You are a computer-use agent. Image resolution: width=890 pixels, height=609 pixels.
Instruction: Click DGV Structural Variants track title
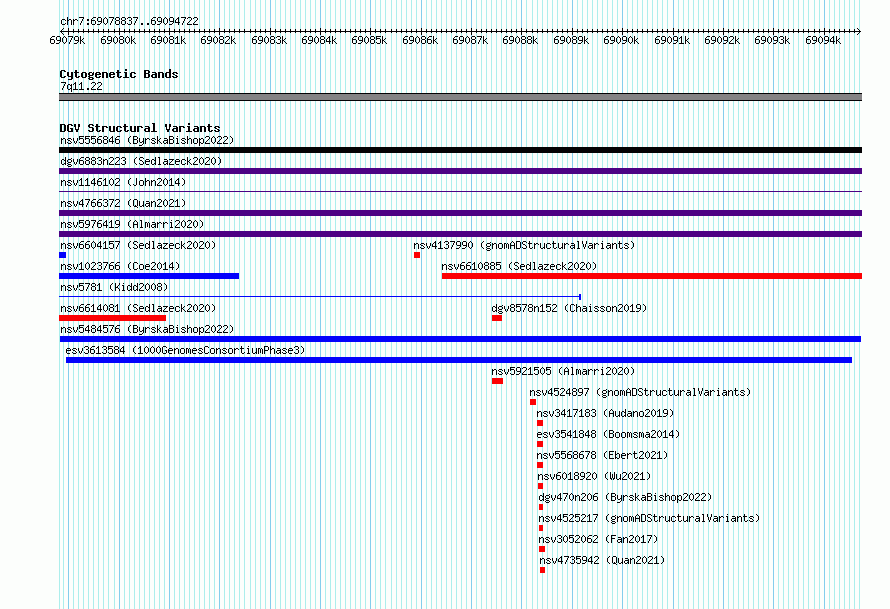point(140,128)
